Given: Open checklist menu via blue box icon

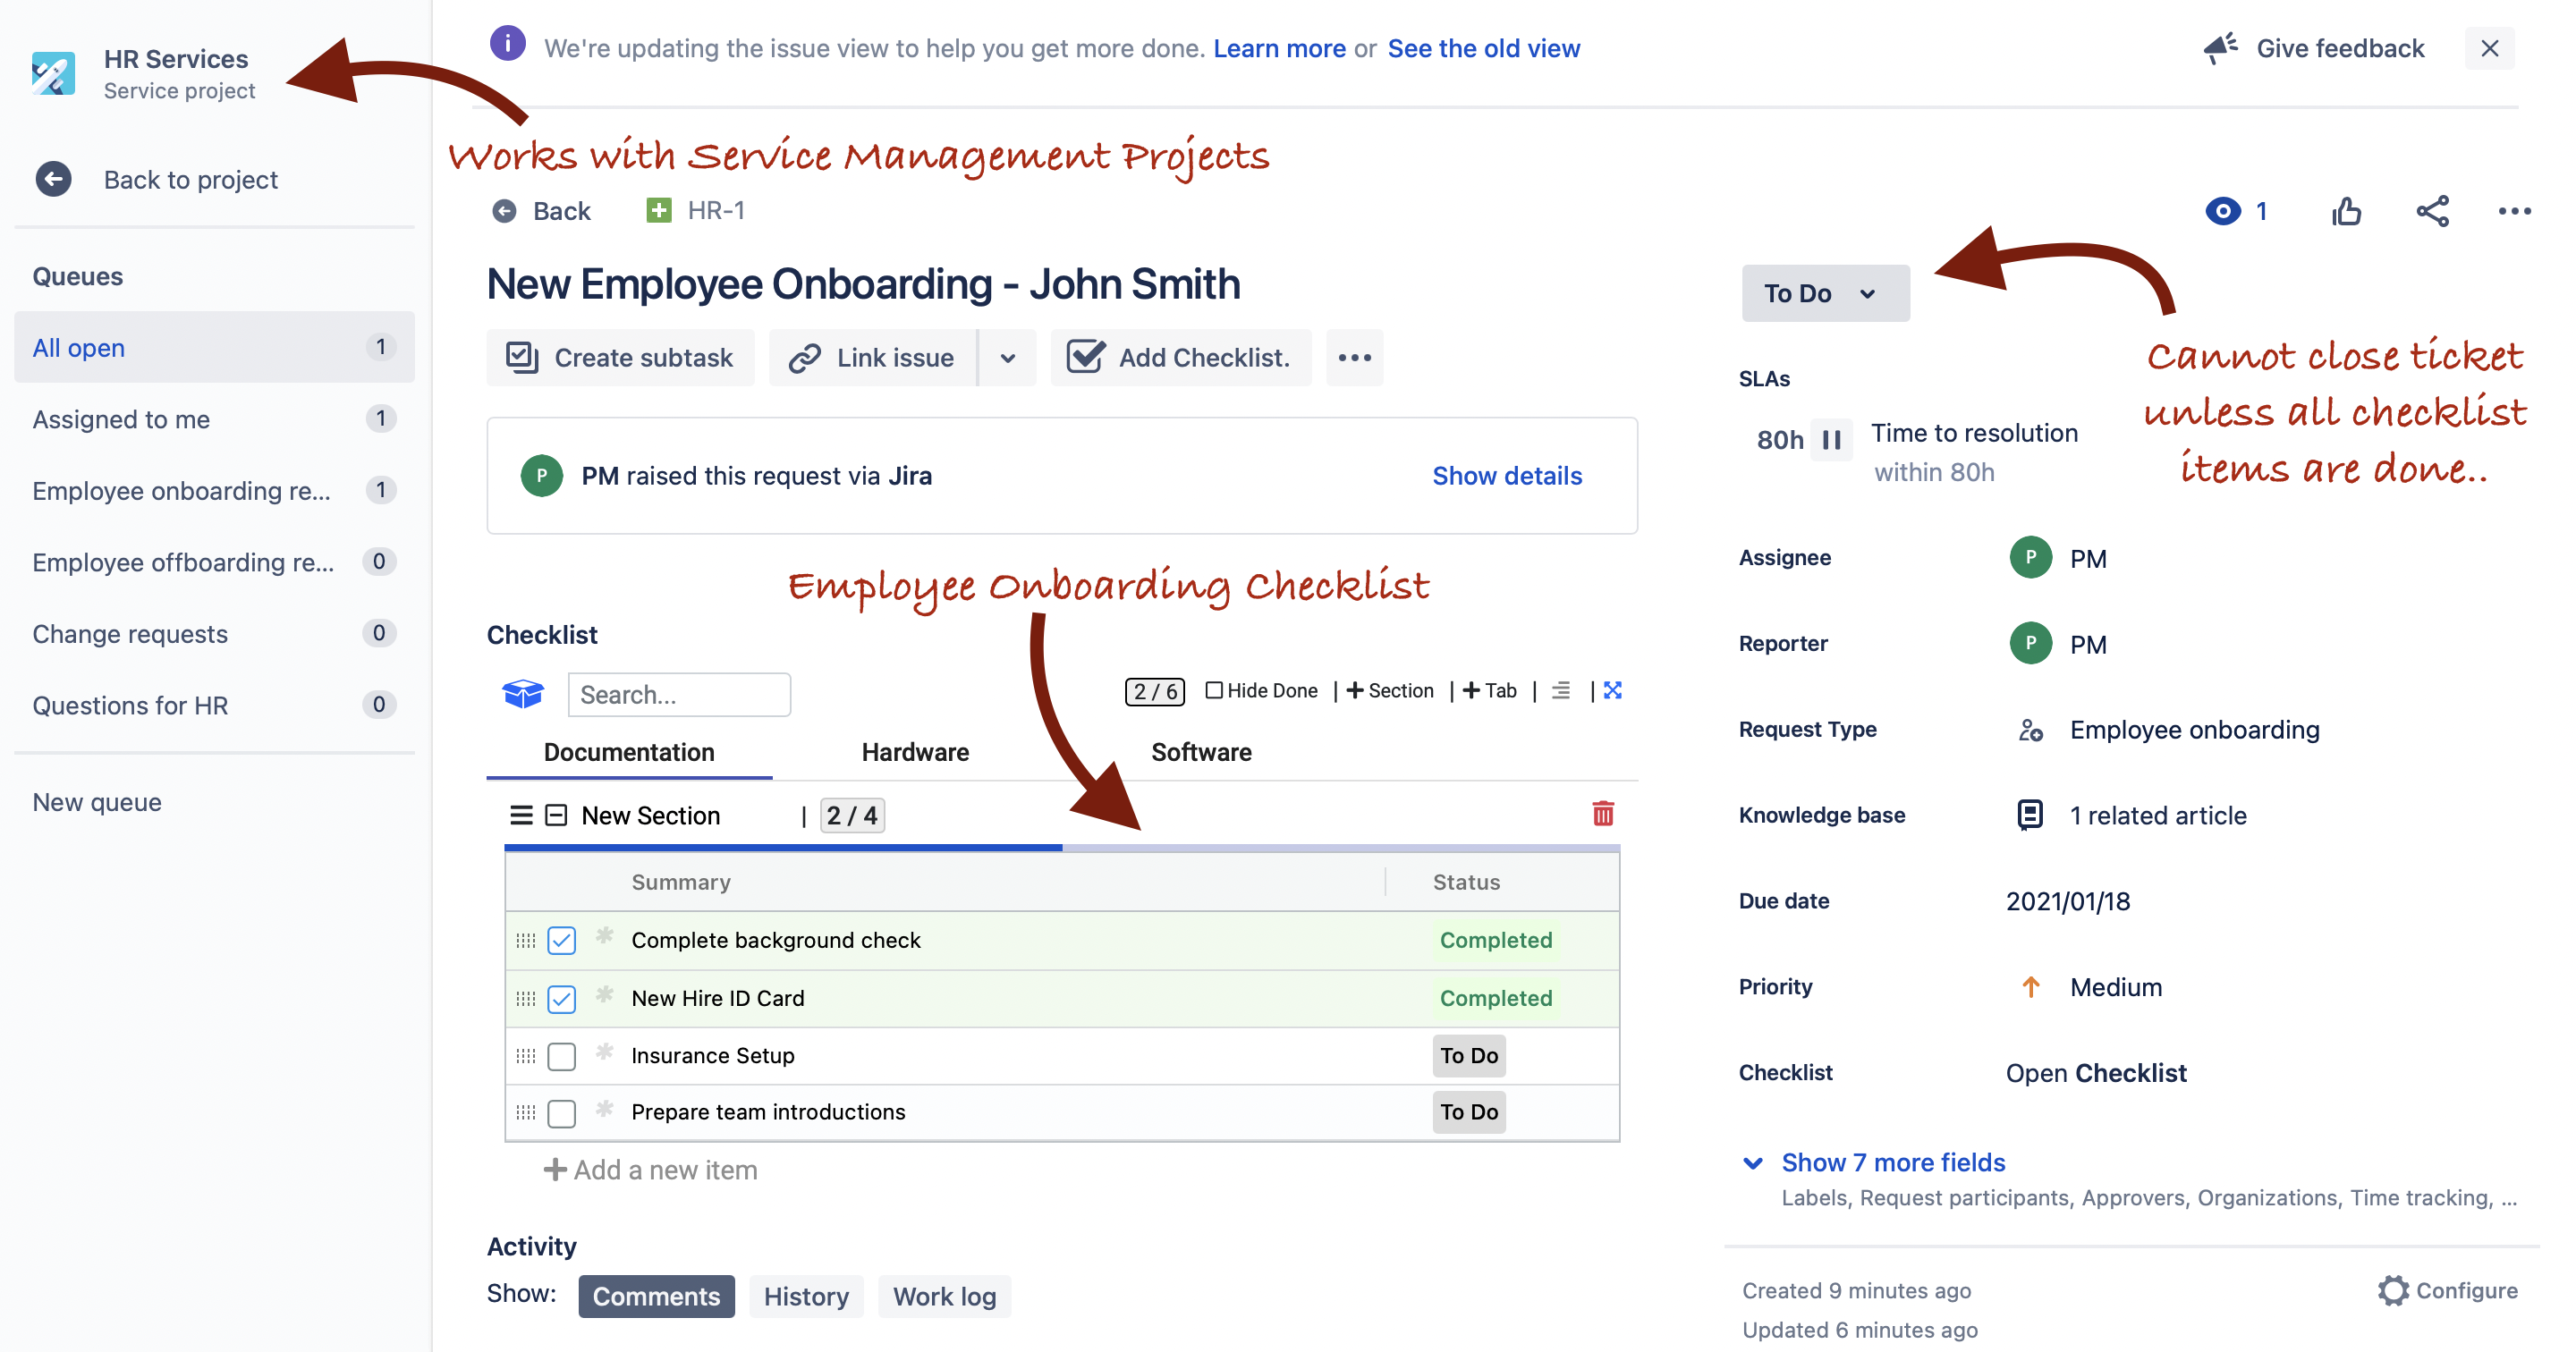Looking at the screenshot, I should [523, 693].
